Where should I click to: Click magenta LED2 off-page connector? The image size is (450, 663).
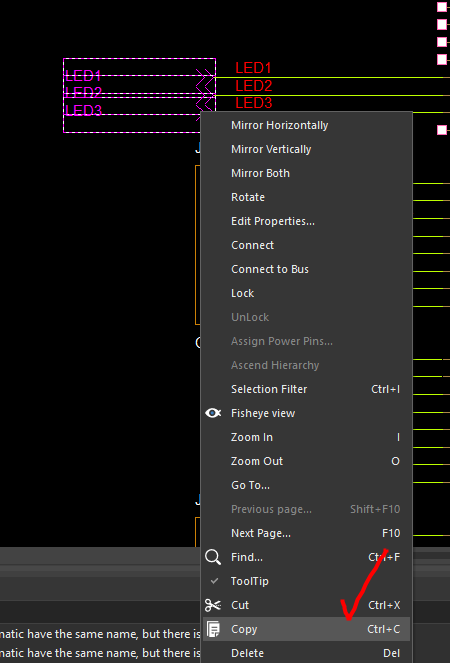click(83, 93)
